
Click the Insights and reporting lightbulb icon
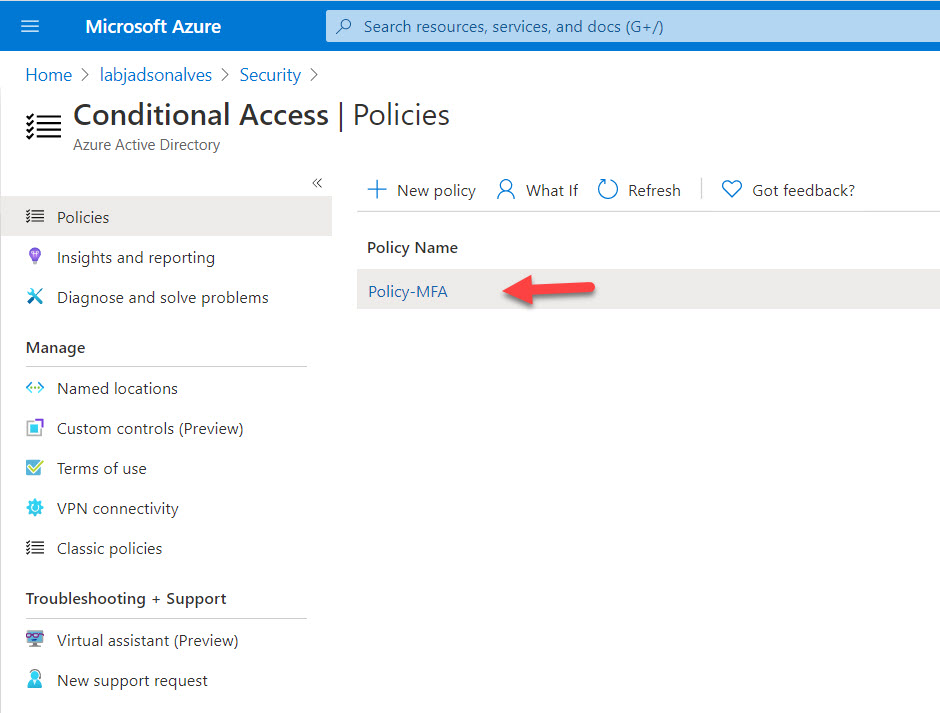[x=35, y=257]
